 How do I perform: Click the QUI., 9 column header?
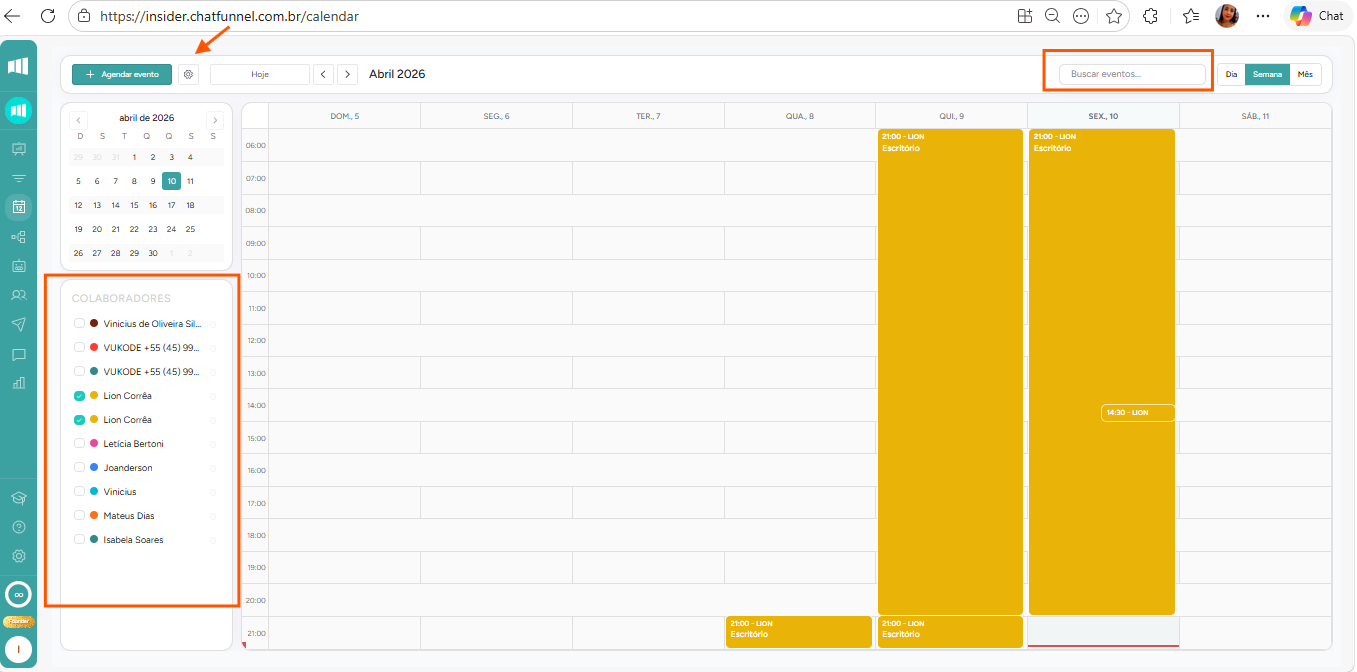[951, 116]
